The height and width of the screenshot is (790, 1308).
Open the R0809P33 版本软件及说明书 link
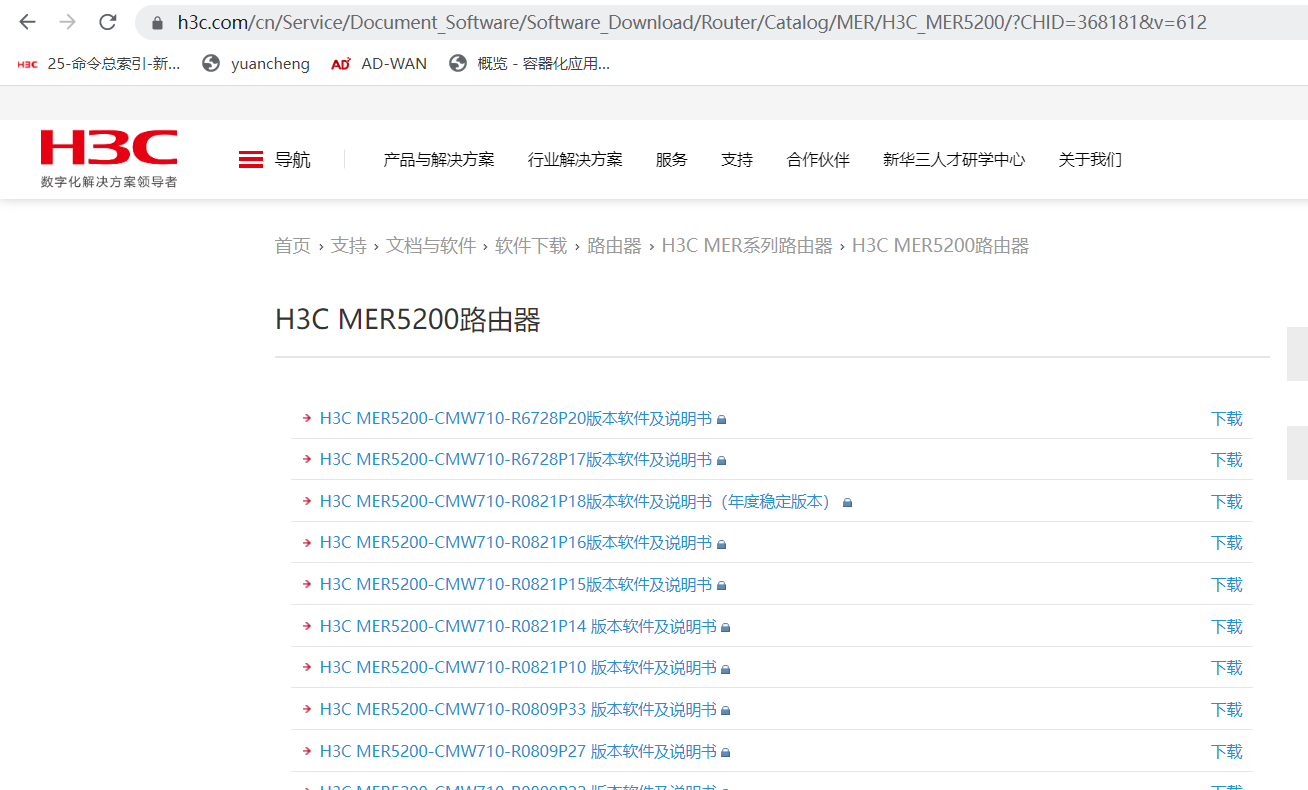(x=518, y=710)
